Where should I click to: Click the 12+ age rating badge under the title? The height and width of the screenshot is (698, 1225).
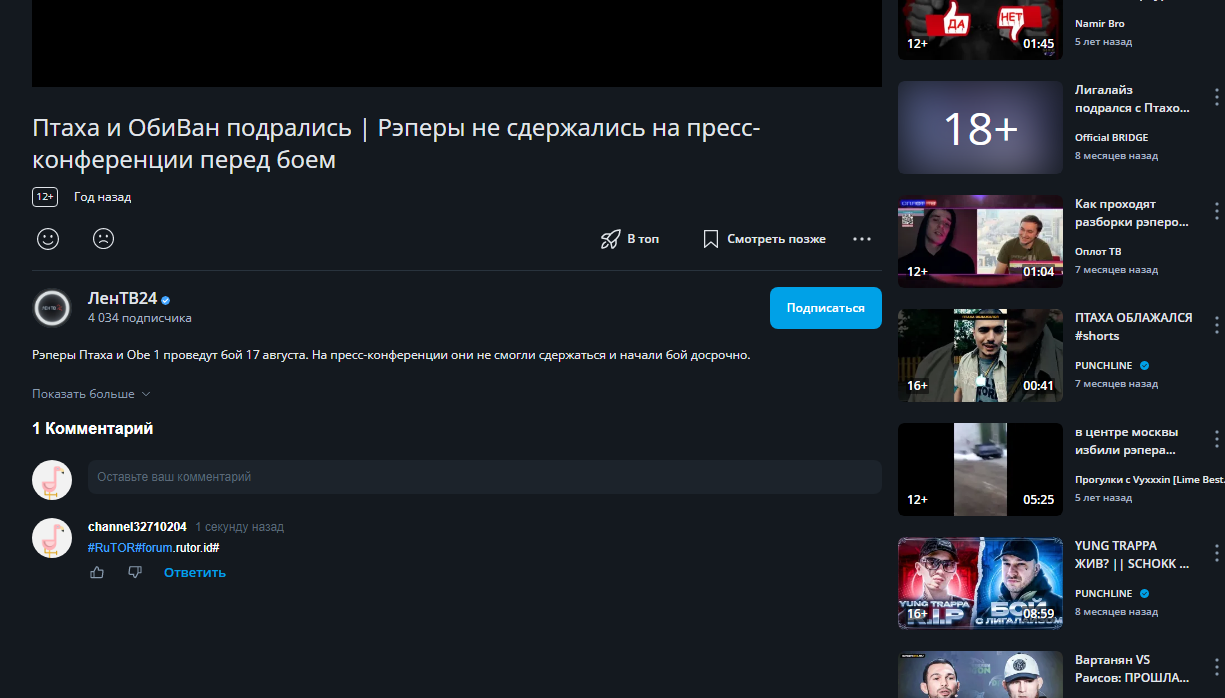click(x=45, y=197)
